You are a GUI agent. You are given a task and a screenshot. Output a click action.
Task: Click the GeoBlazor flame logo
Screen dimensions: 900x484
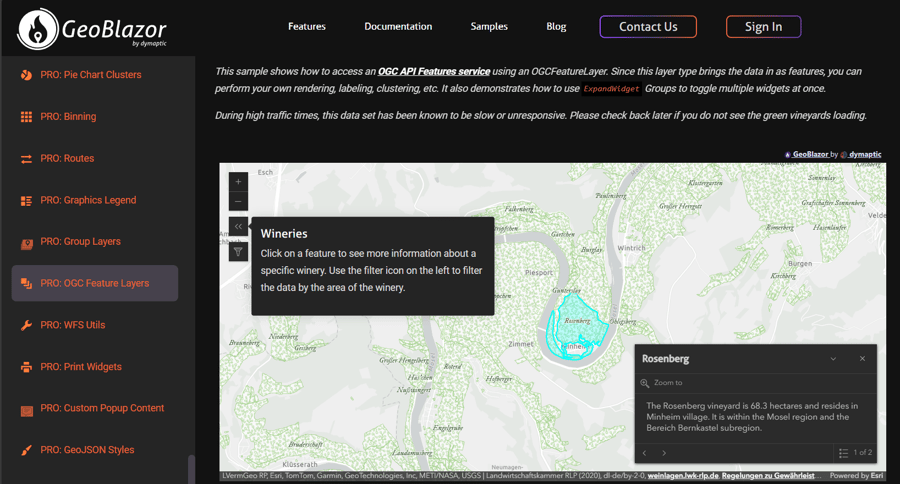coord(38,29)
